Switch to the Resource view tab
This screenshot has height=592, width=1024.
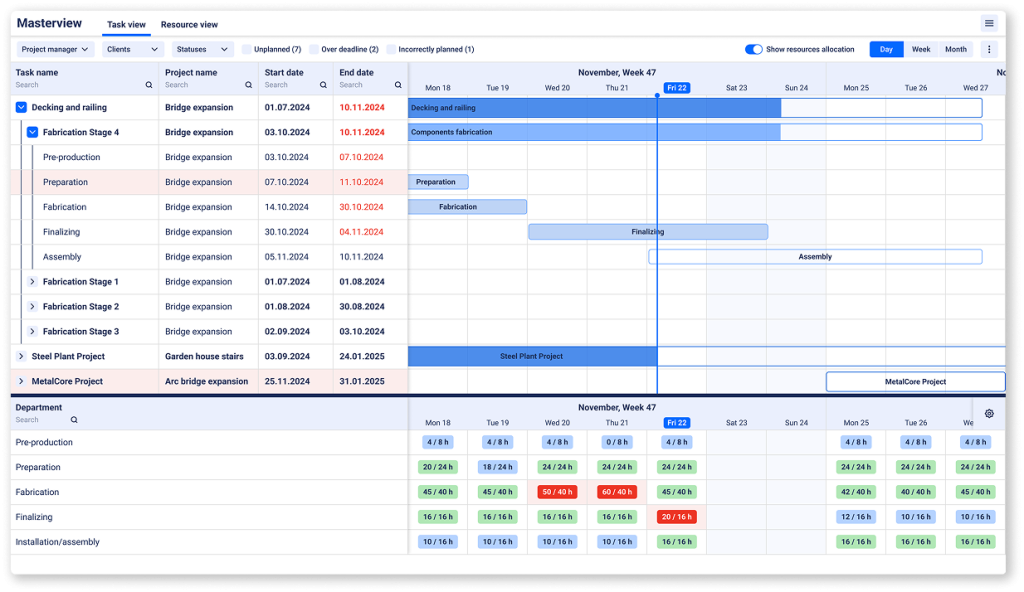[189, 25]
